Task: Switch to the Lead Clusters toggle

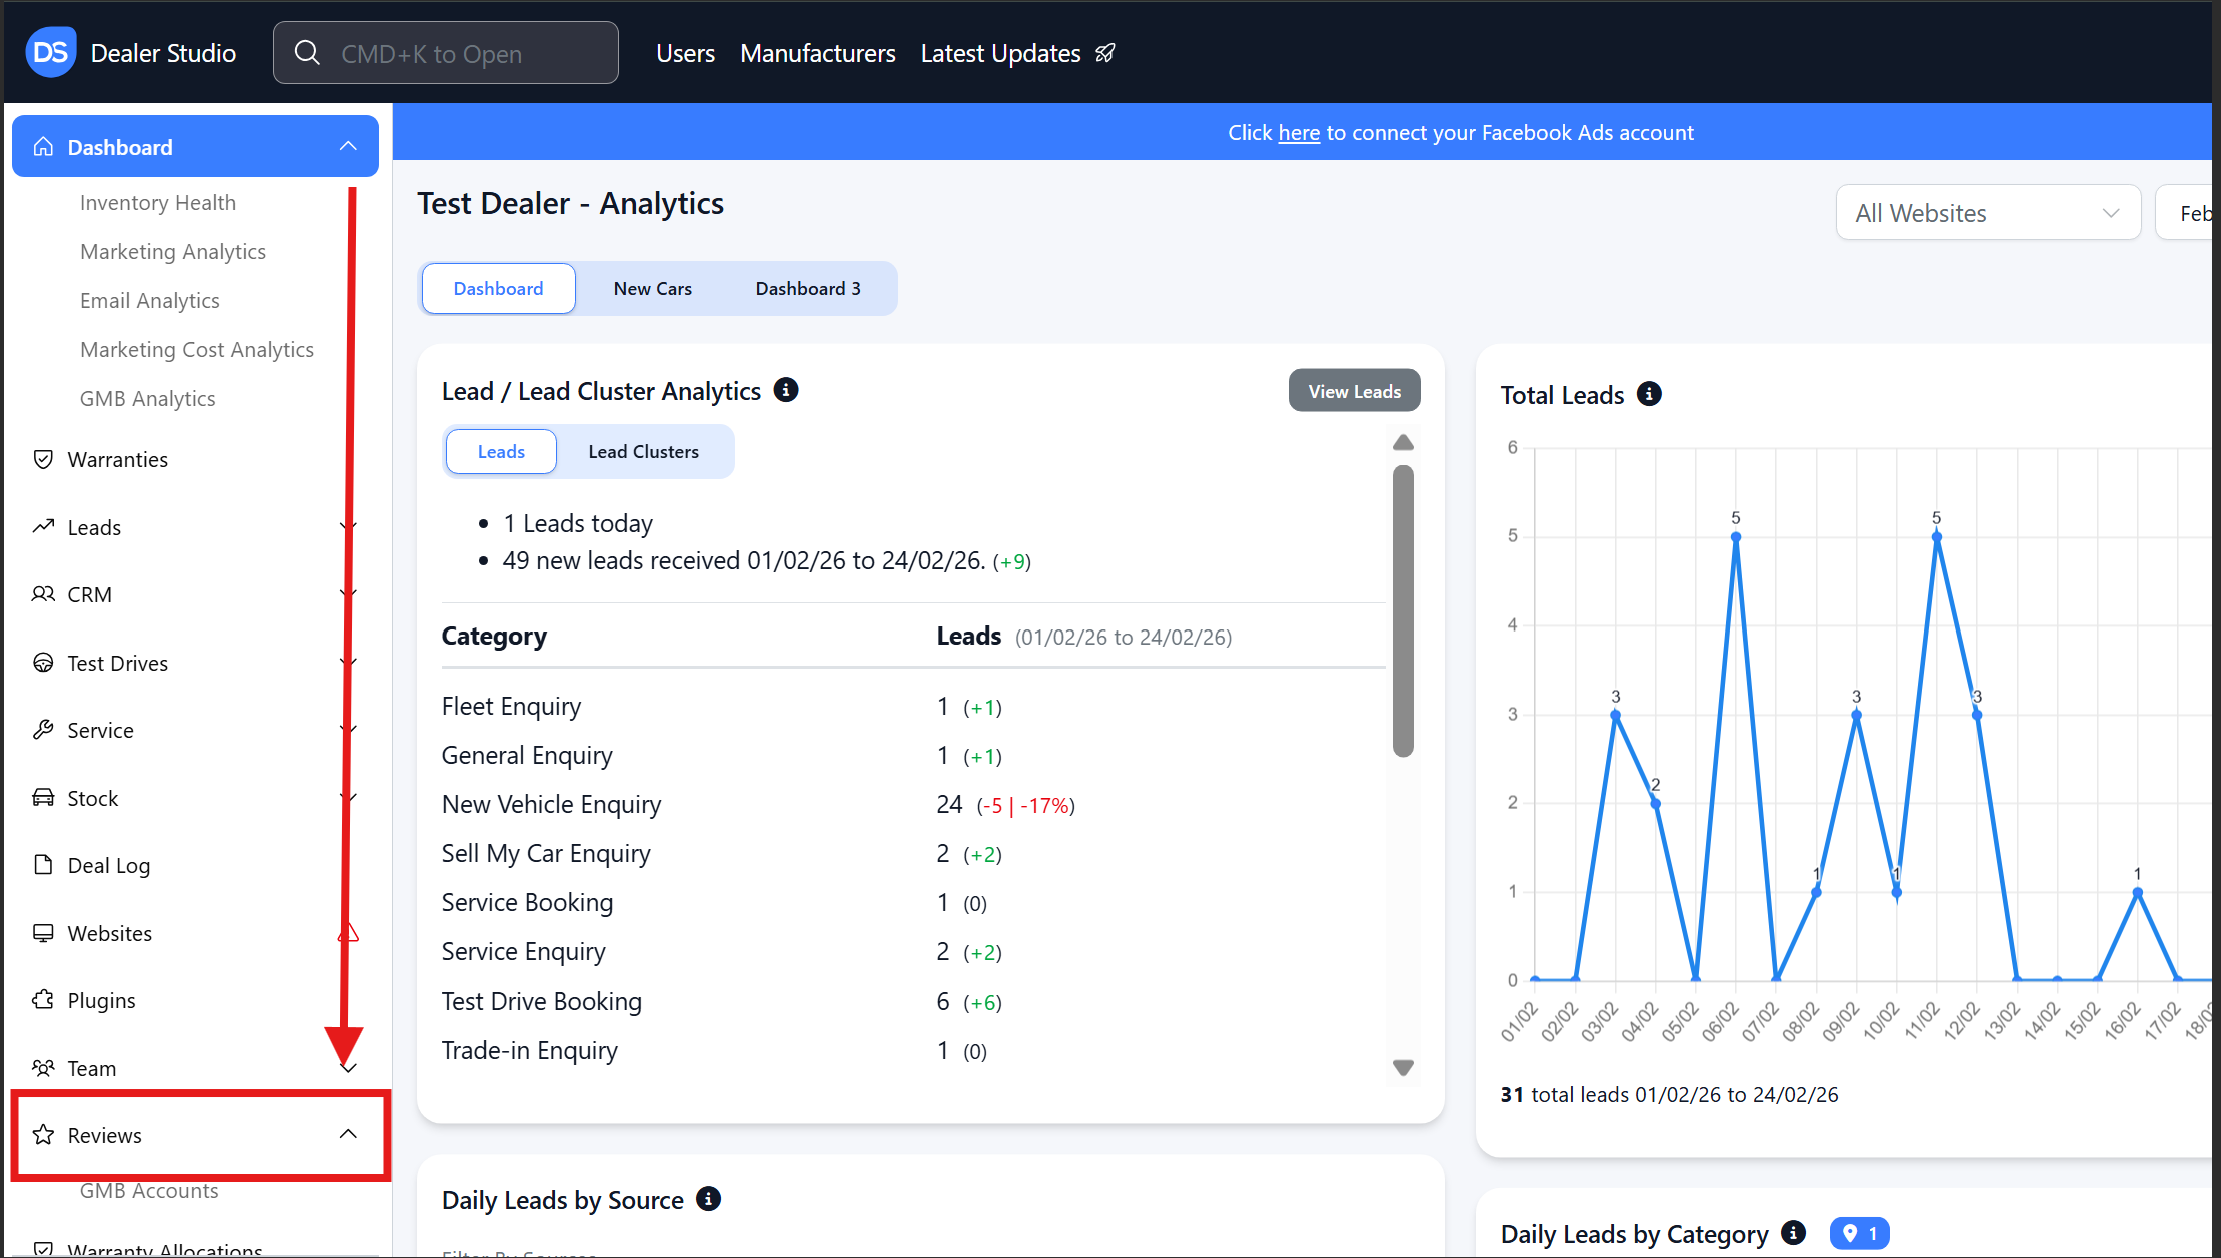Action: 643,452
